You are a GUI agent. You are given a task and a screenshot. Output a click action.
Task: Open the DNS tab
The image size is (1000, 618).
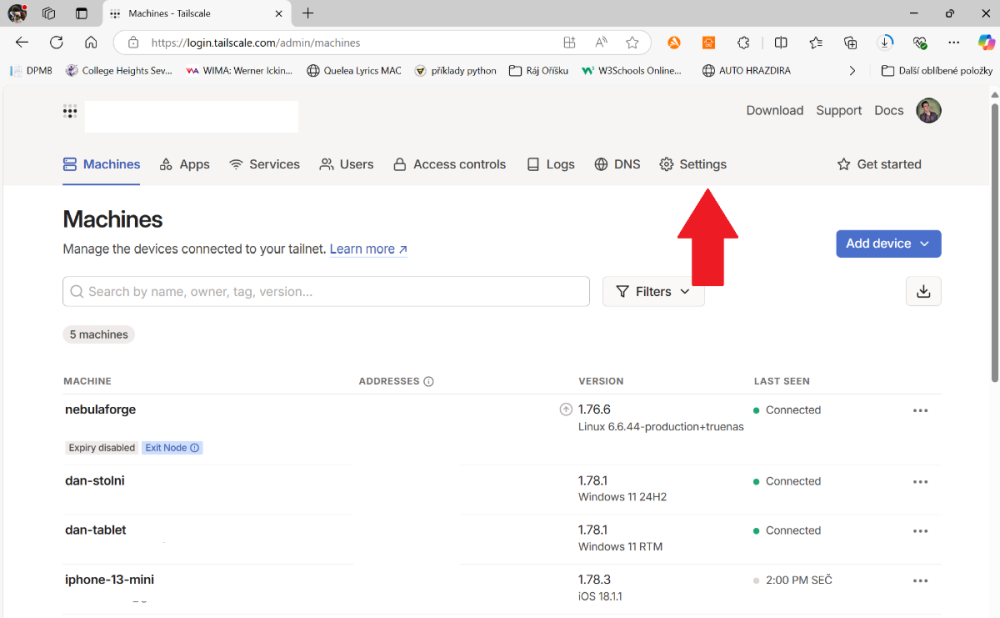(617, 164)
